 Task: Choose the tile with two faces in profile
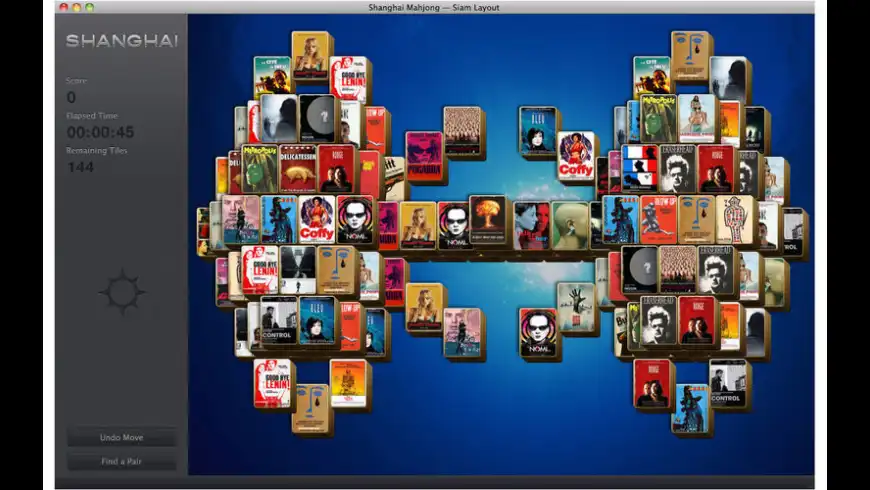532,225
